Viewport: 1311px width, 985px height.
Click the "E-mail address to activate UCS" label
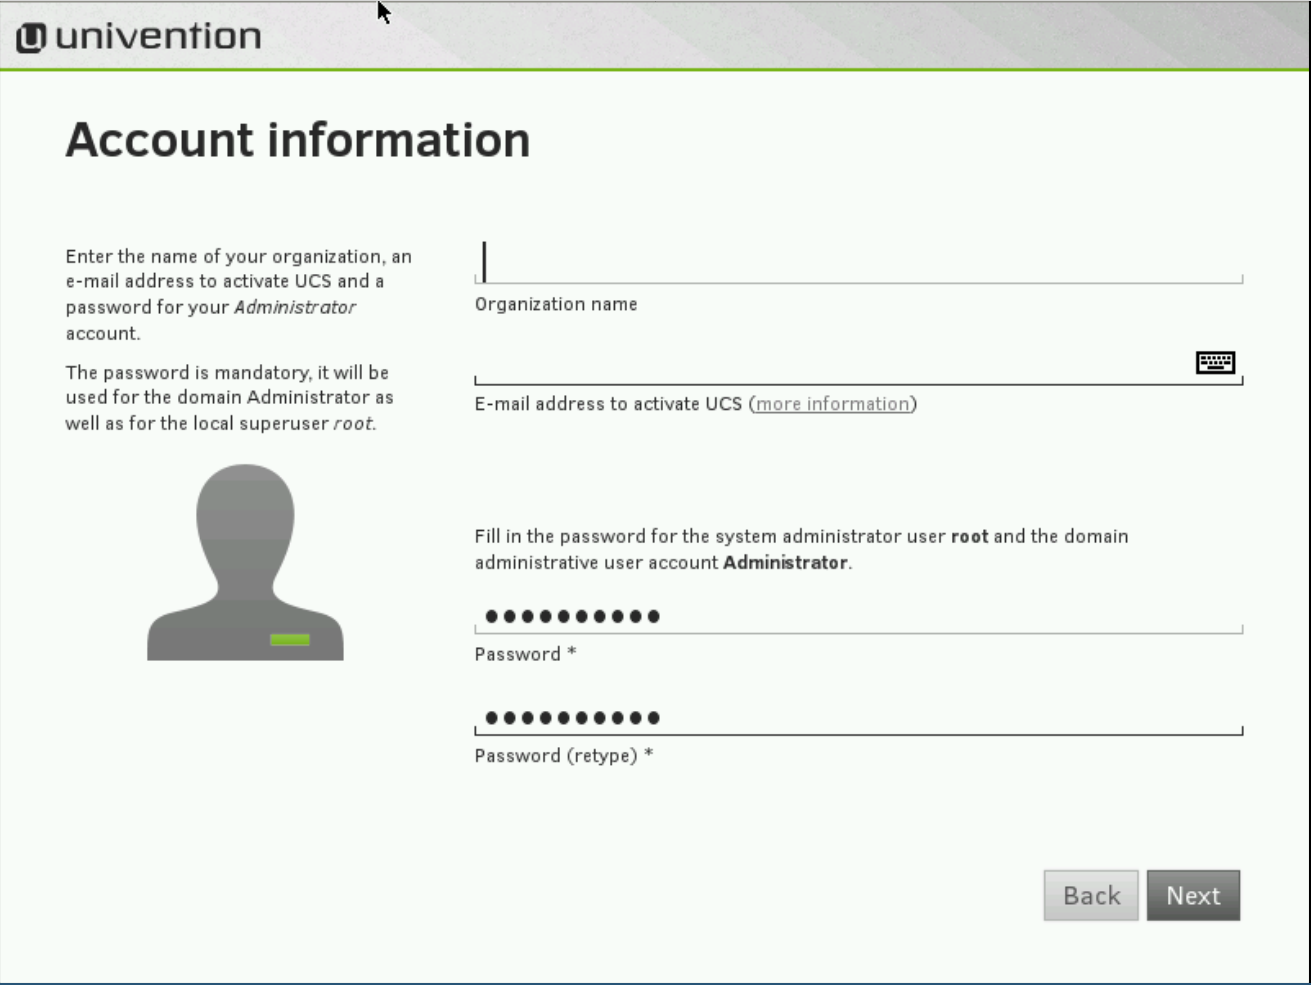[x=608, y=404]
